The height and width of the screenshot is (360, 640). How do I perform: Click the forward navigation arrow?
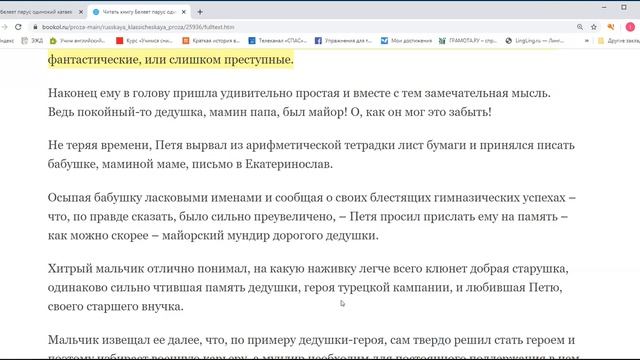[x=4, y=27]
